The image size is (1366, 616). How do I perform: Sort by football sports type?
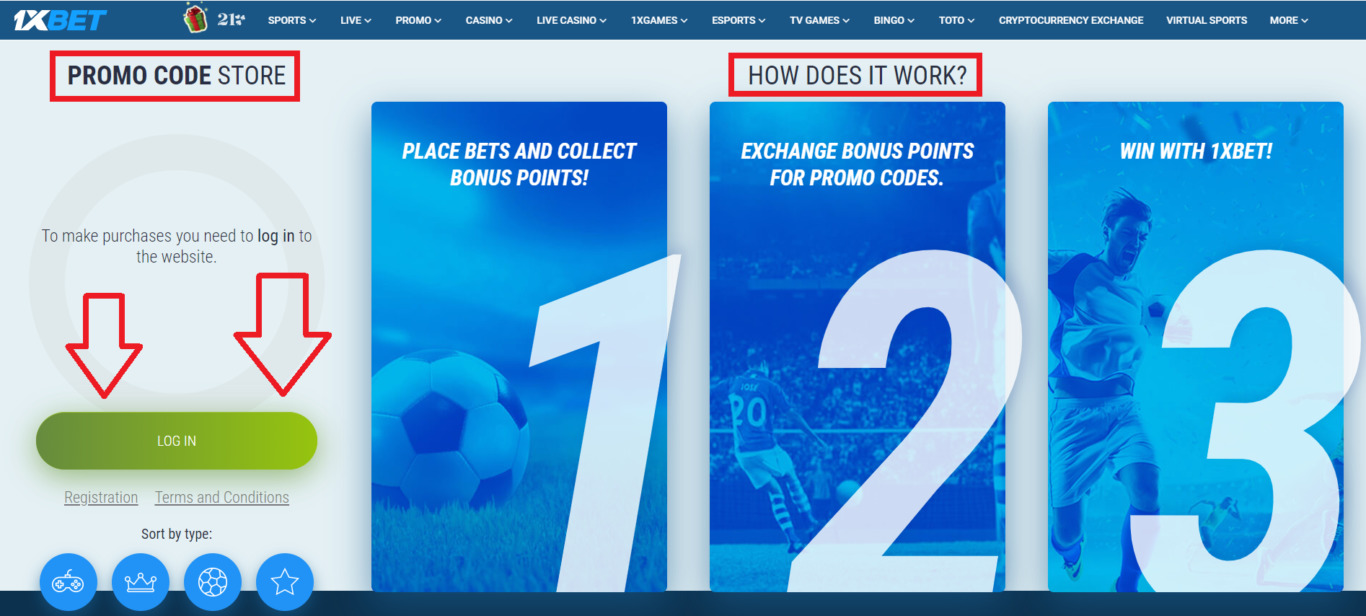[x=213, y=582]
